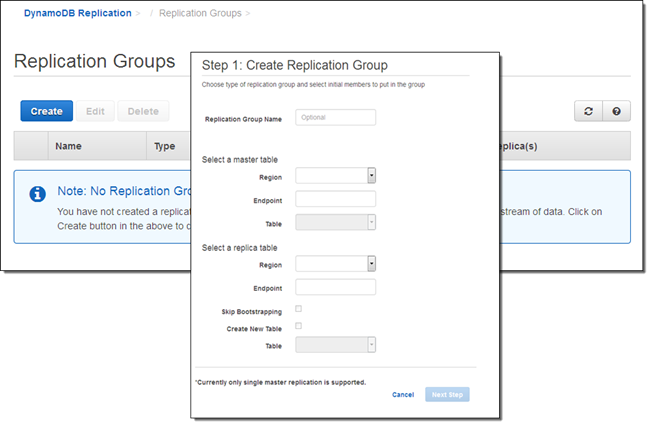The image size is (650, 432).
Task: Go to DynamoDB Replication breadcrumb
Action: coord(77,13)
